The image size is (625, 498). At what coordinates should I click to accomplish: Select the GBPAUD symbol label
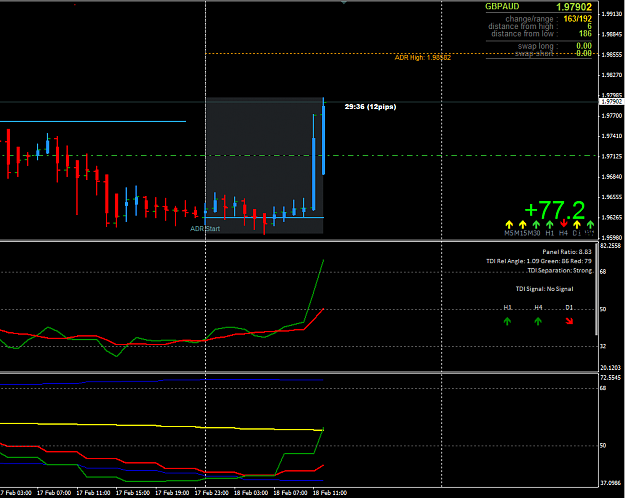click(x=502, y=6)
